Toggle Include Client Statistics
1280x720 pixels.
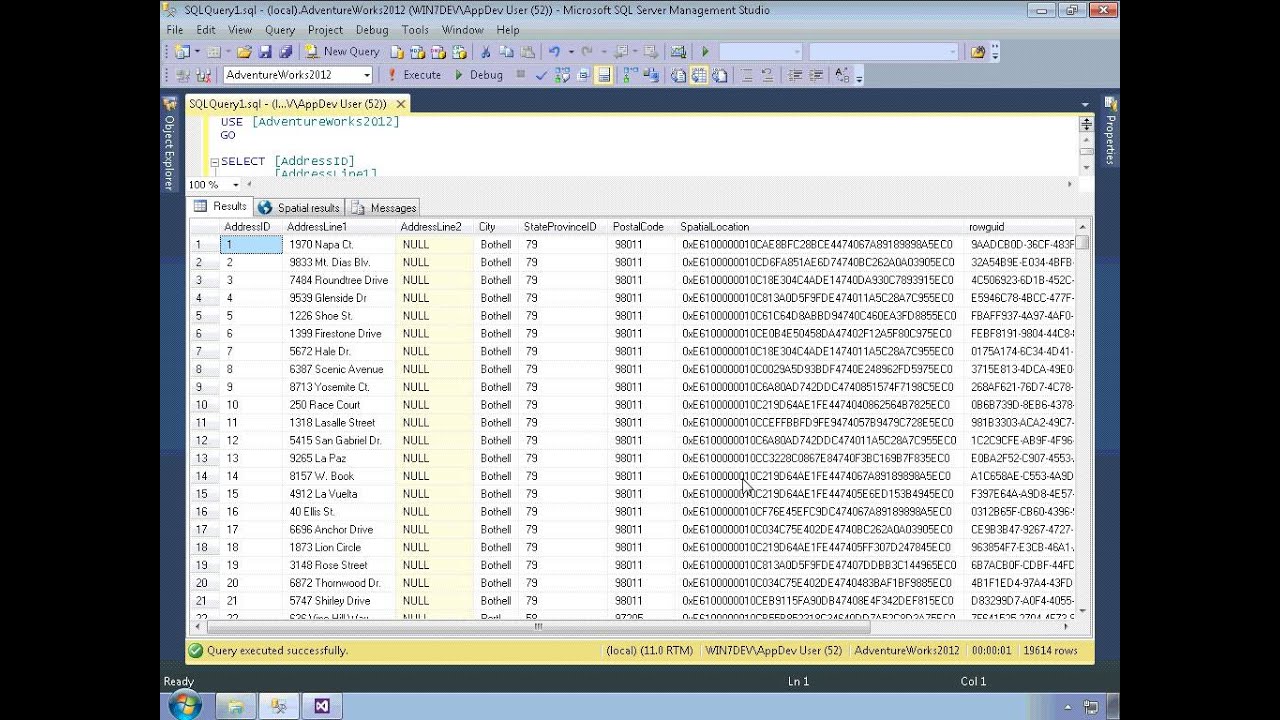tap(650, 75)
